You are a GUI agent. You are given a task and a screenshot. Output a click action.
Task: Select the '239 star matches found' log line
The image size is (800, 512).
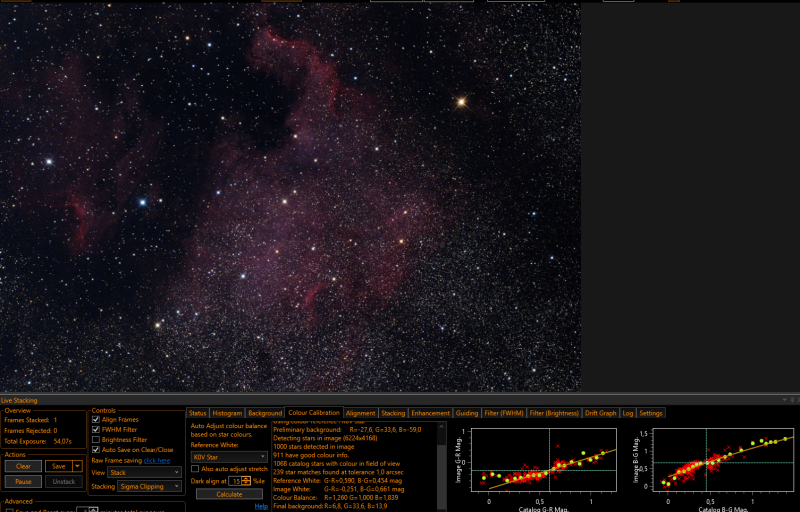338,472
